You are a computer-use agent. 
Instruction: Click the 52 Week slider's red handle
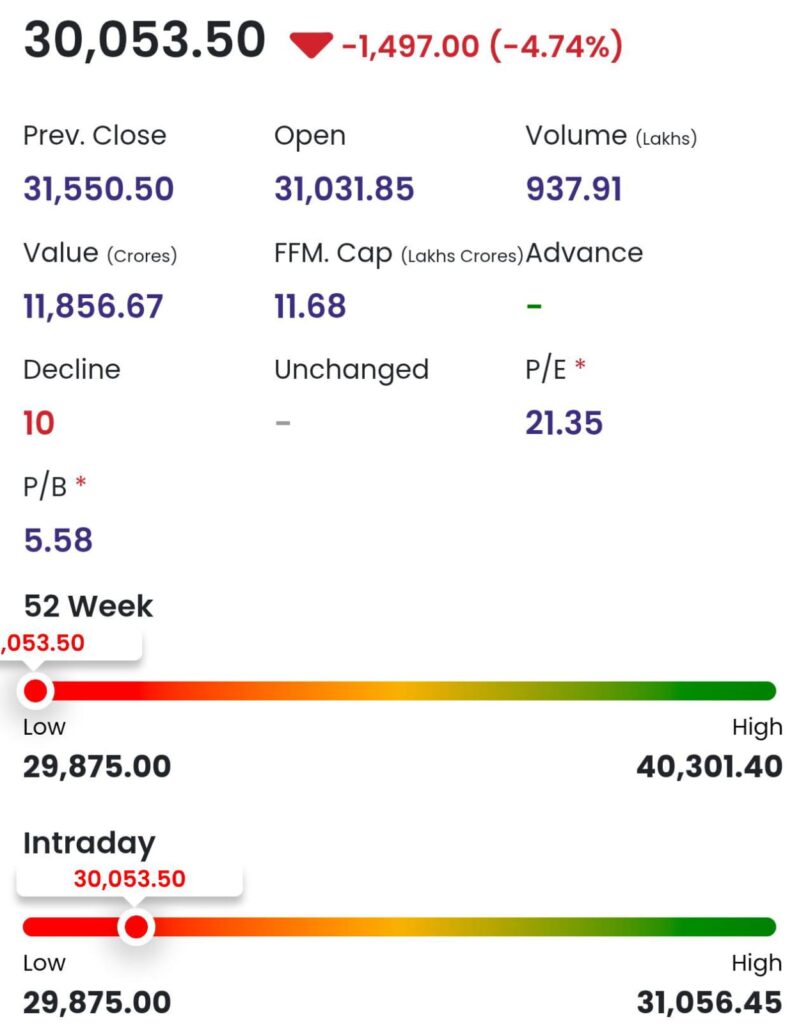(37, 691)
